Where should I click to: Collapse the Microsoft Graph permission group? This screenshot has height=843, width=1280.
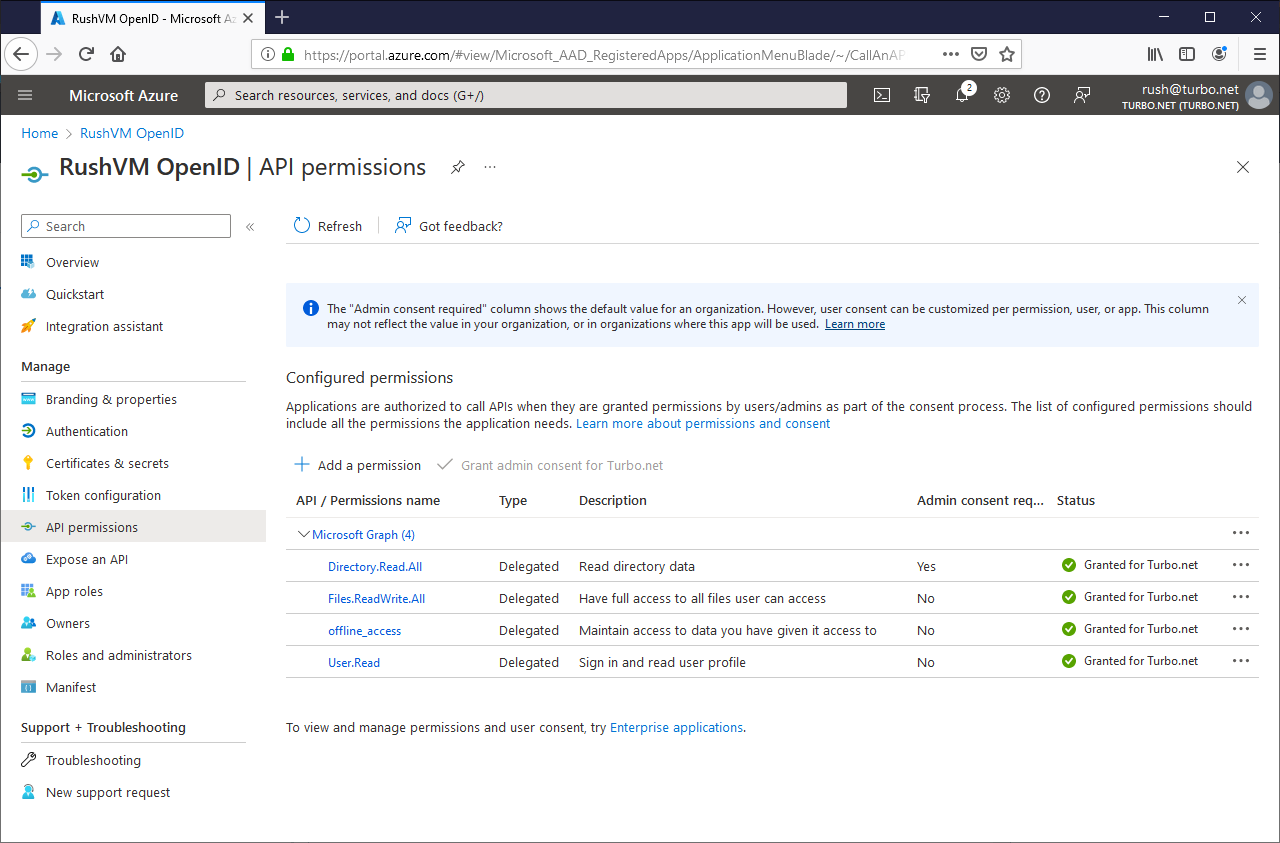tap(303, 534)
